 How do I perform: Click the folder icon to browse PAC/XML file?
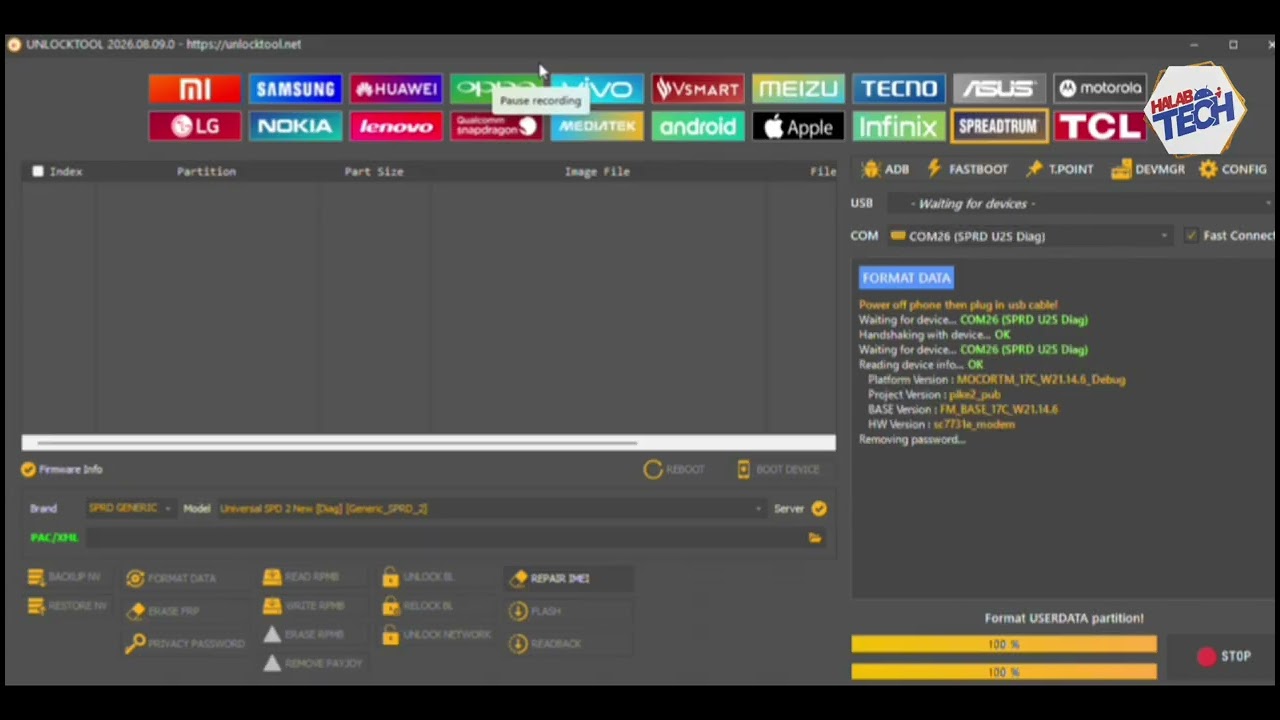coord(815,538)
